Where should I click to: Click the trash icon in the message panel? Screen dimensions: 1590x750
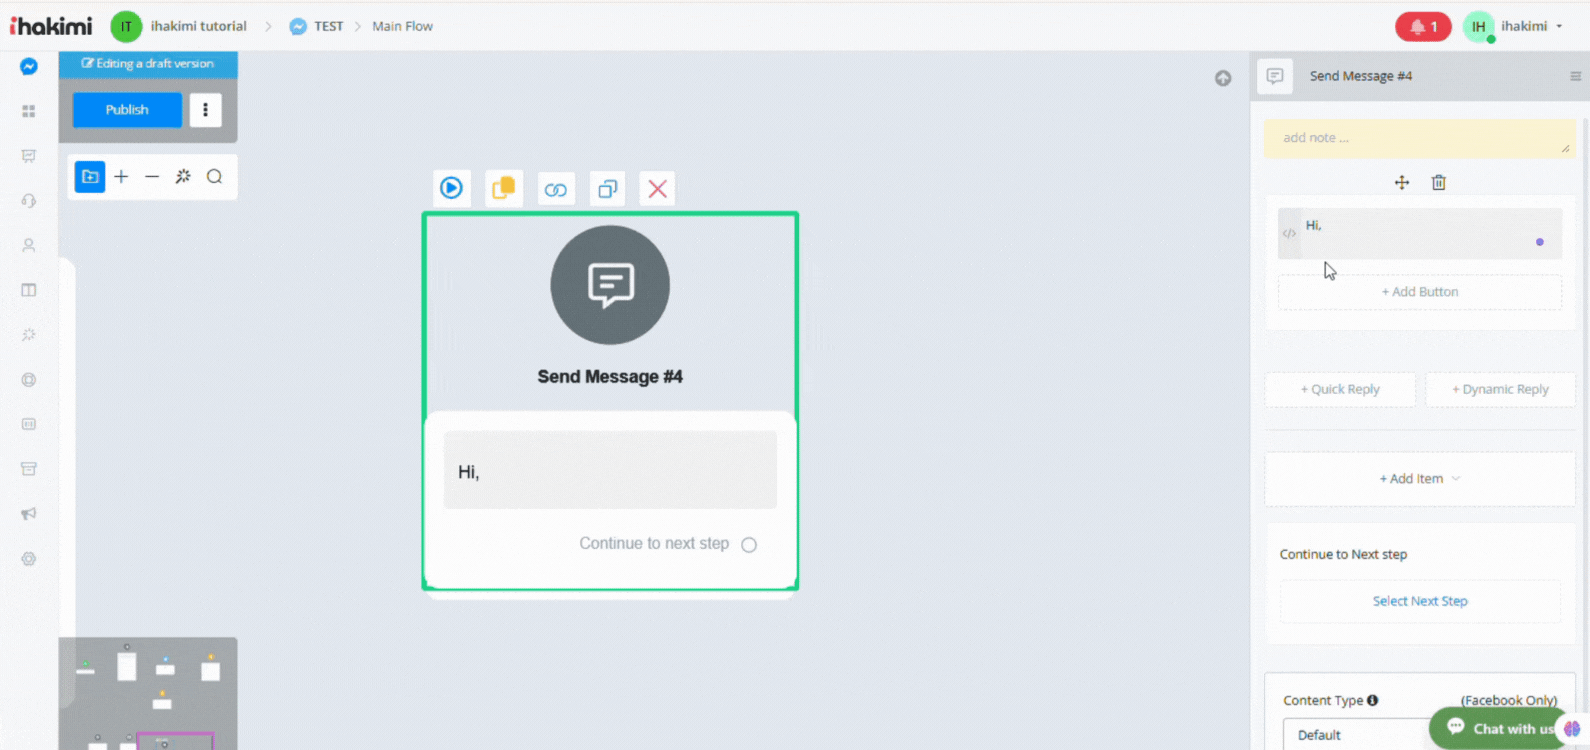pos(1438,182)
